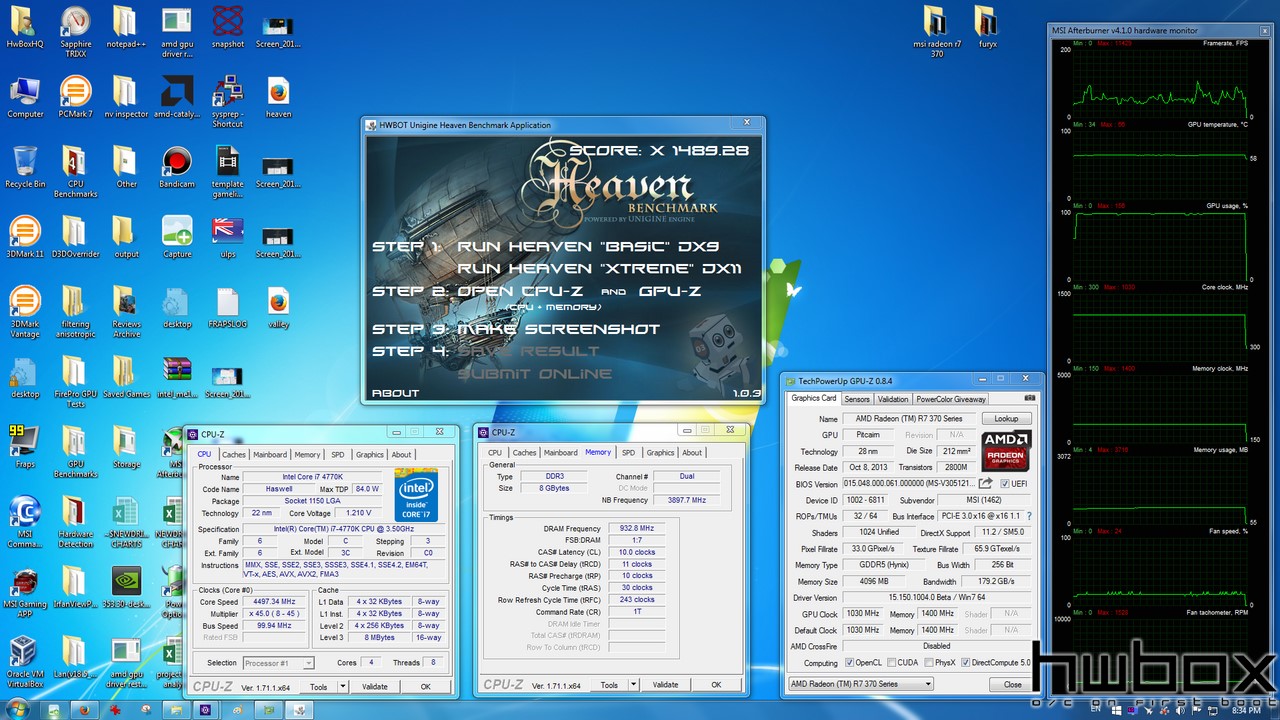Open Tools dropdown arrow in CPU-Z CPU window
Image resolution: width=1280 pixels, height=720 pixels.
coord(343,687)
